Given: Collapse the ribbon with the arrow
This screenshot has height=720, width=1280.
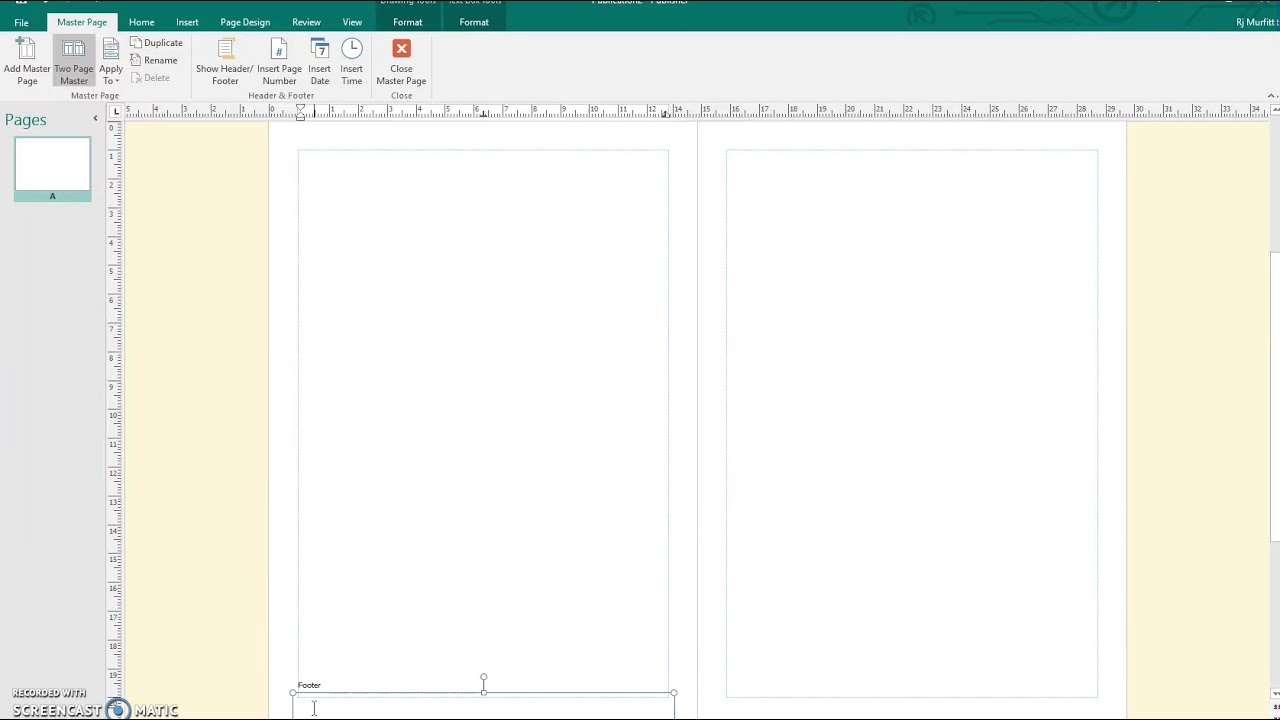Looking at the screenshot, I should 1271,95.
